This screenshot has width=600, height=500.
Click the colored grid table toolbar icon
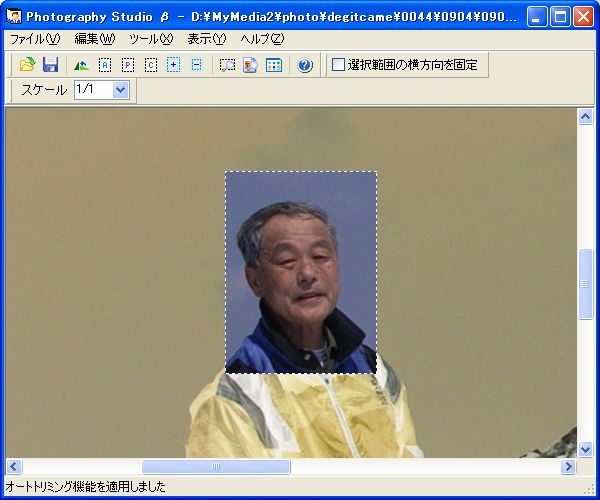point(273,65)
